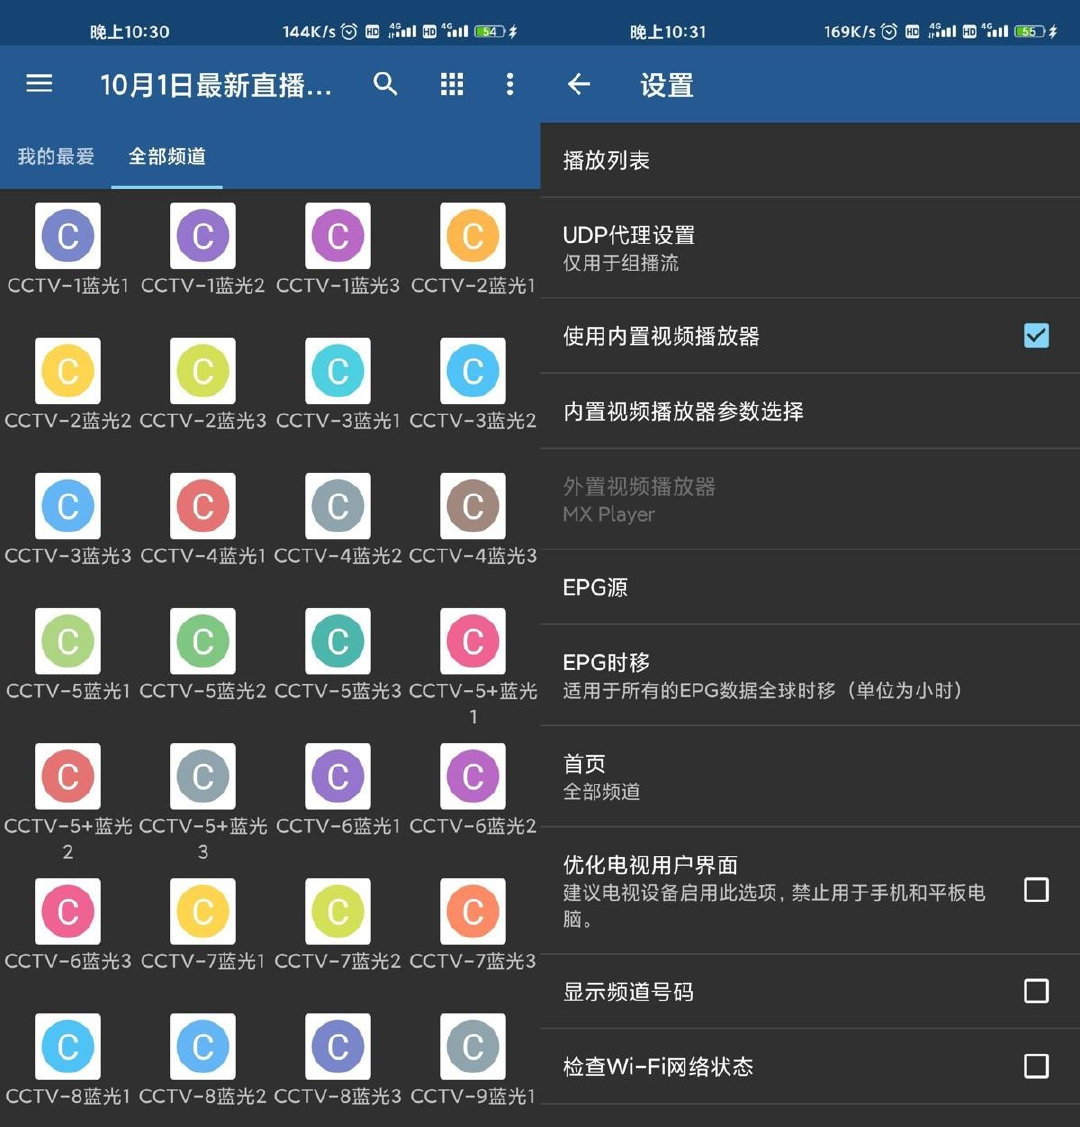Go back using the arrow in Settings

[578, 85]
